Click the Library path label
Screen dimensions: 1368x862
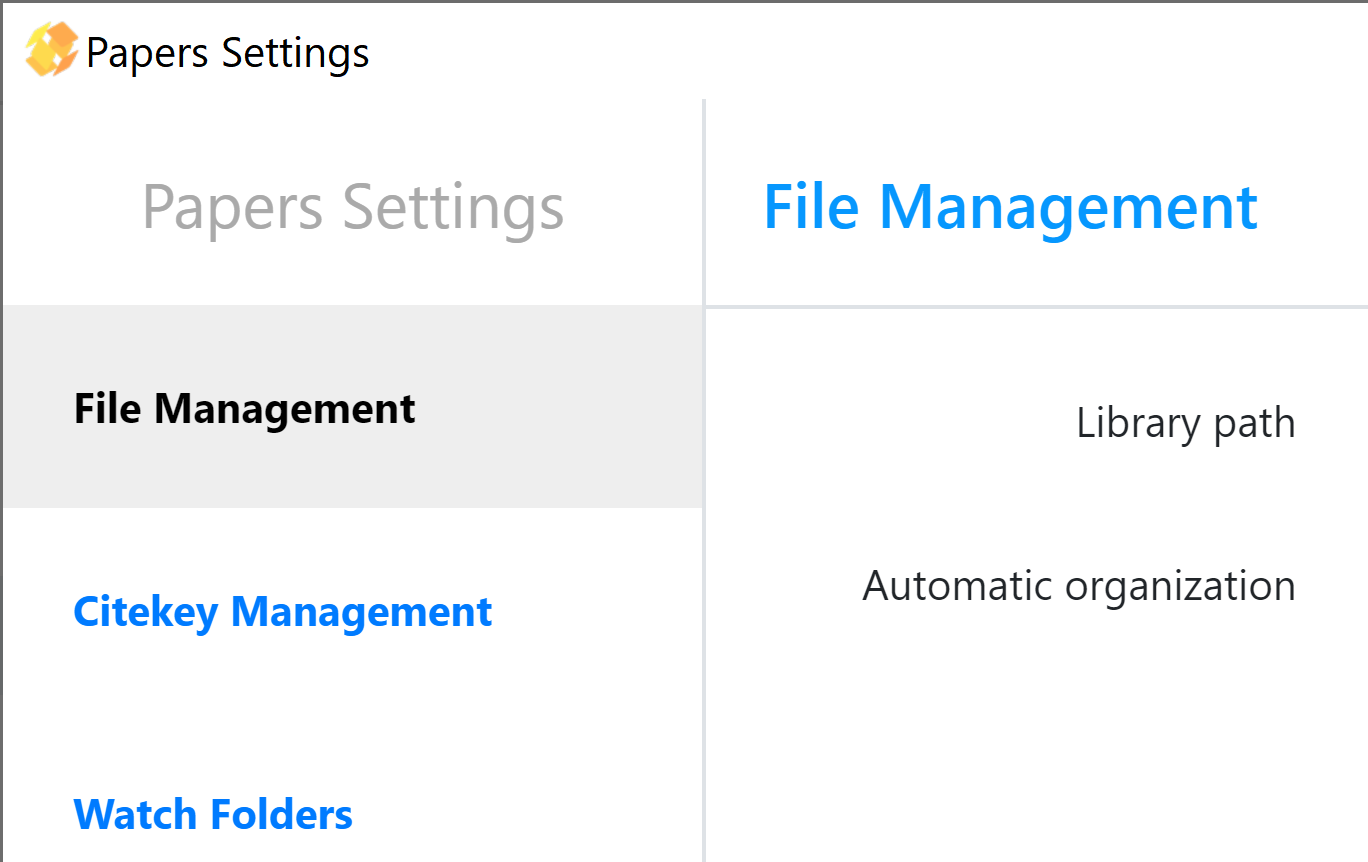1185,423
